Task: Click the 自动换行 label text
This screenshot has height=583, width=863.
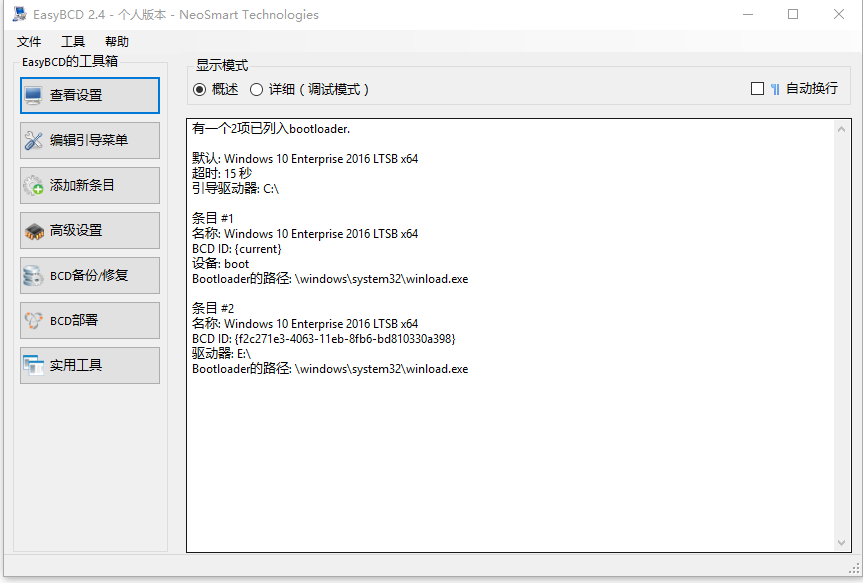Action: 812,89
